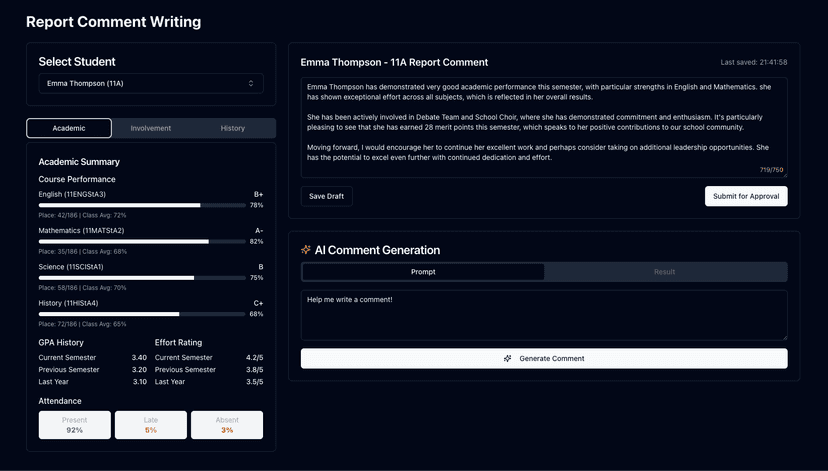Click the AI prompt text box
Image resolution: width=828 pixels, height=471 pixels.
544,315
